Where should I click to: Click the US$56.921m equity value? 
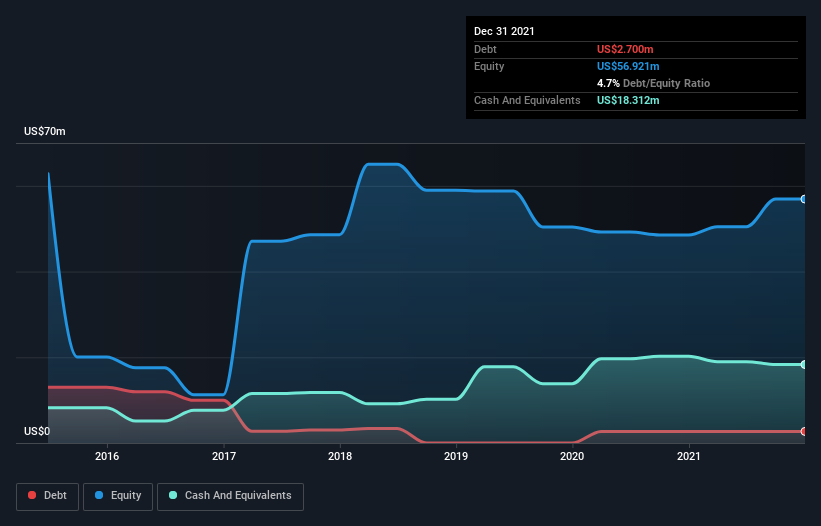628,66
